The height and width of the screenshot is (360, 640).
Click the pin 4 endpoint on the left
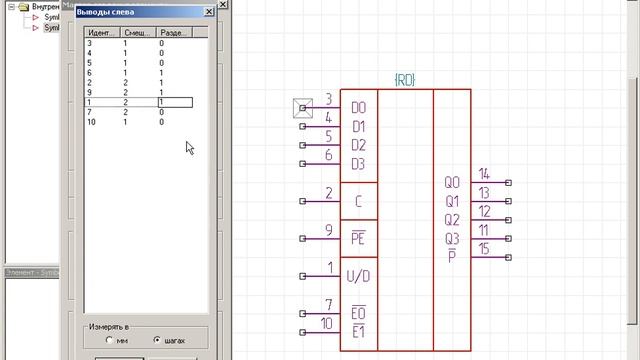point(302,127)
